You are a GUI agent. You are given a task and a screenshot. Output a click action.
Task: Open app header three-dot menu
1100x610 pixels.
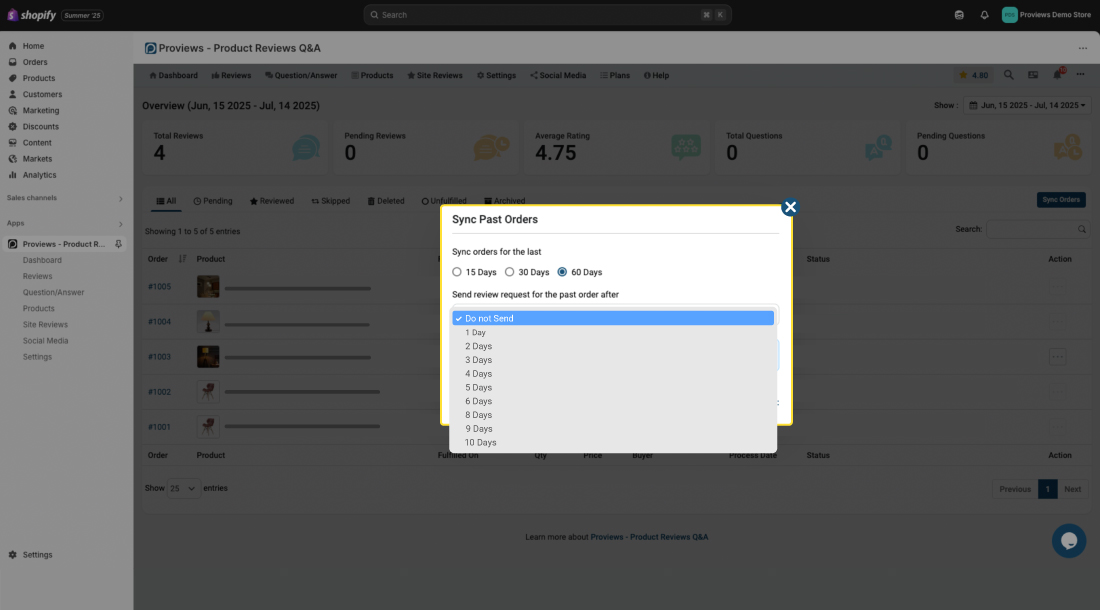pos(1080,74)
